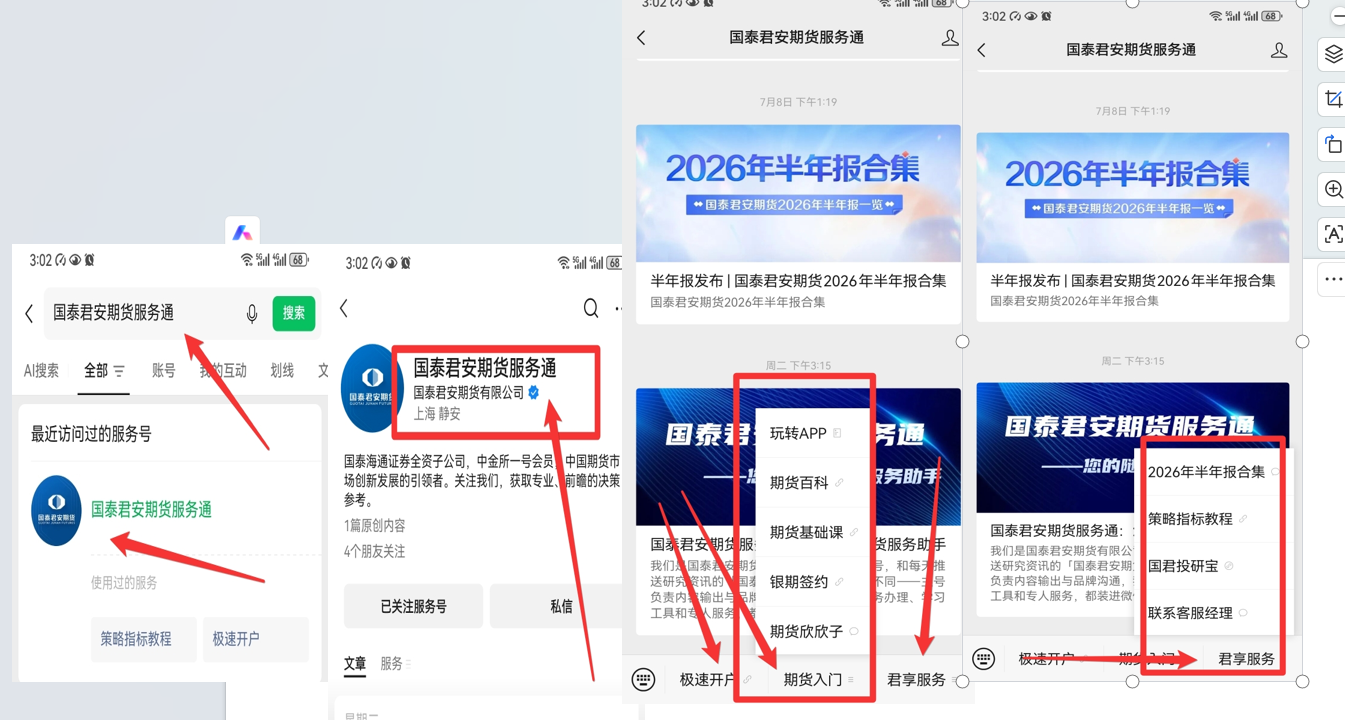Viewport: 1345px width, 720px height.
Task: Tap the blue verified badge after 国泰君安期货有限公司
Action: (x=534, y=393)
